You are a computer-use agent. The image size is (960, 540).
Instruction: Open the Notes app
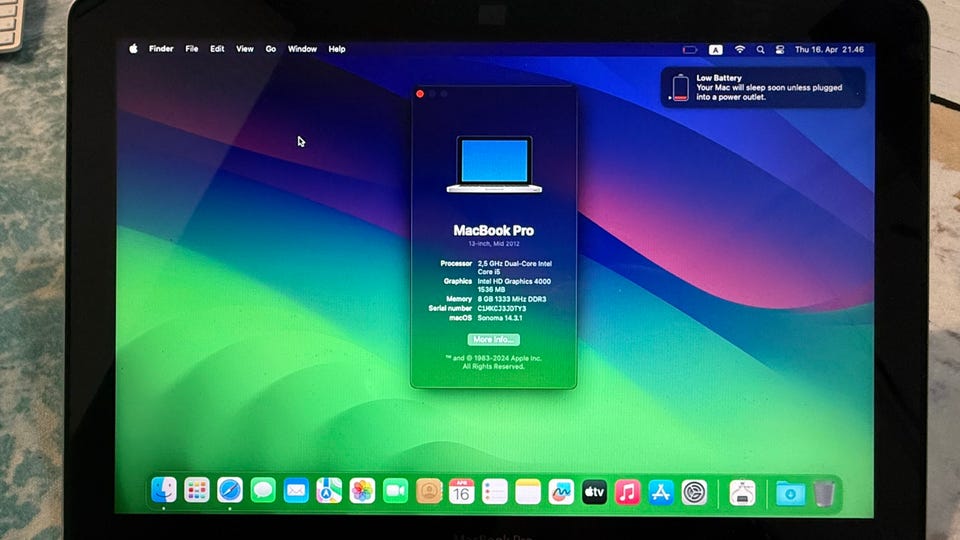(528, 492)
